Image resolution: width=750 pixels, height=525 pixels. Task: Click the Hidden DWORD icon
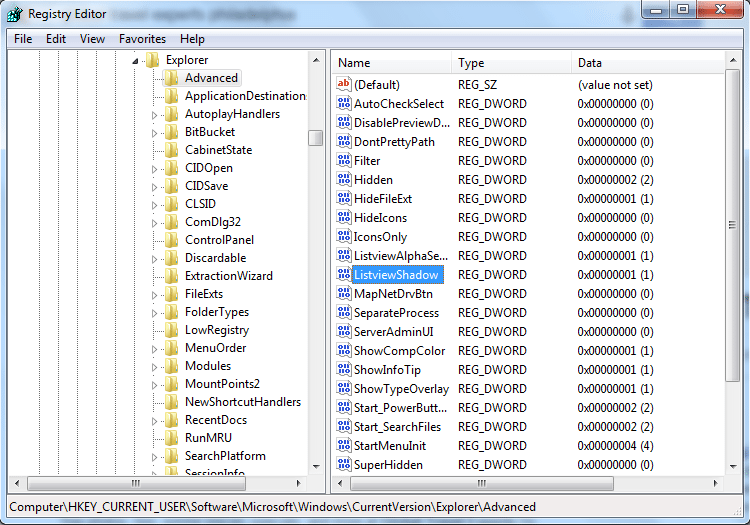[344, 179]
